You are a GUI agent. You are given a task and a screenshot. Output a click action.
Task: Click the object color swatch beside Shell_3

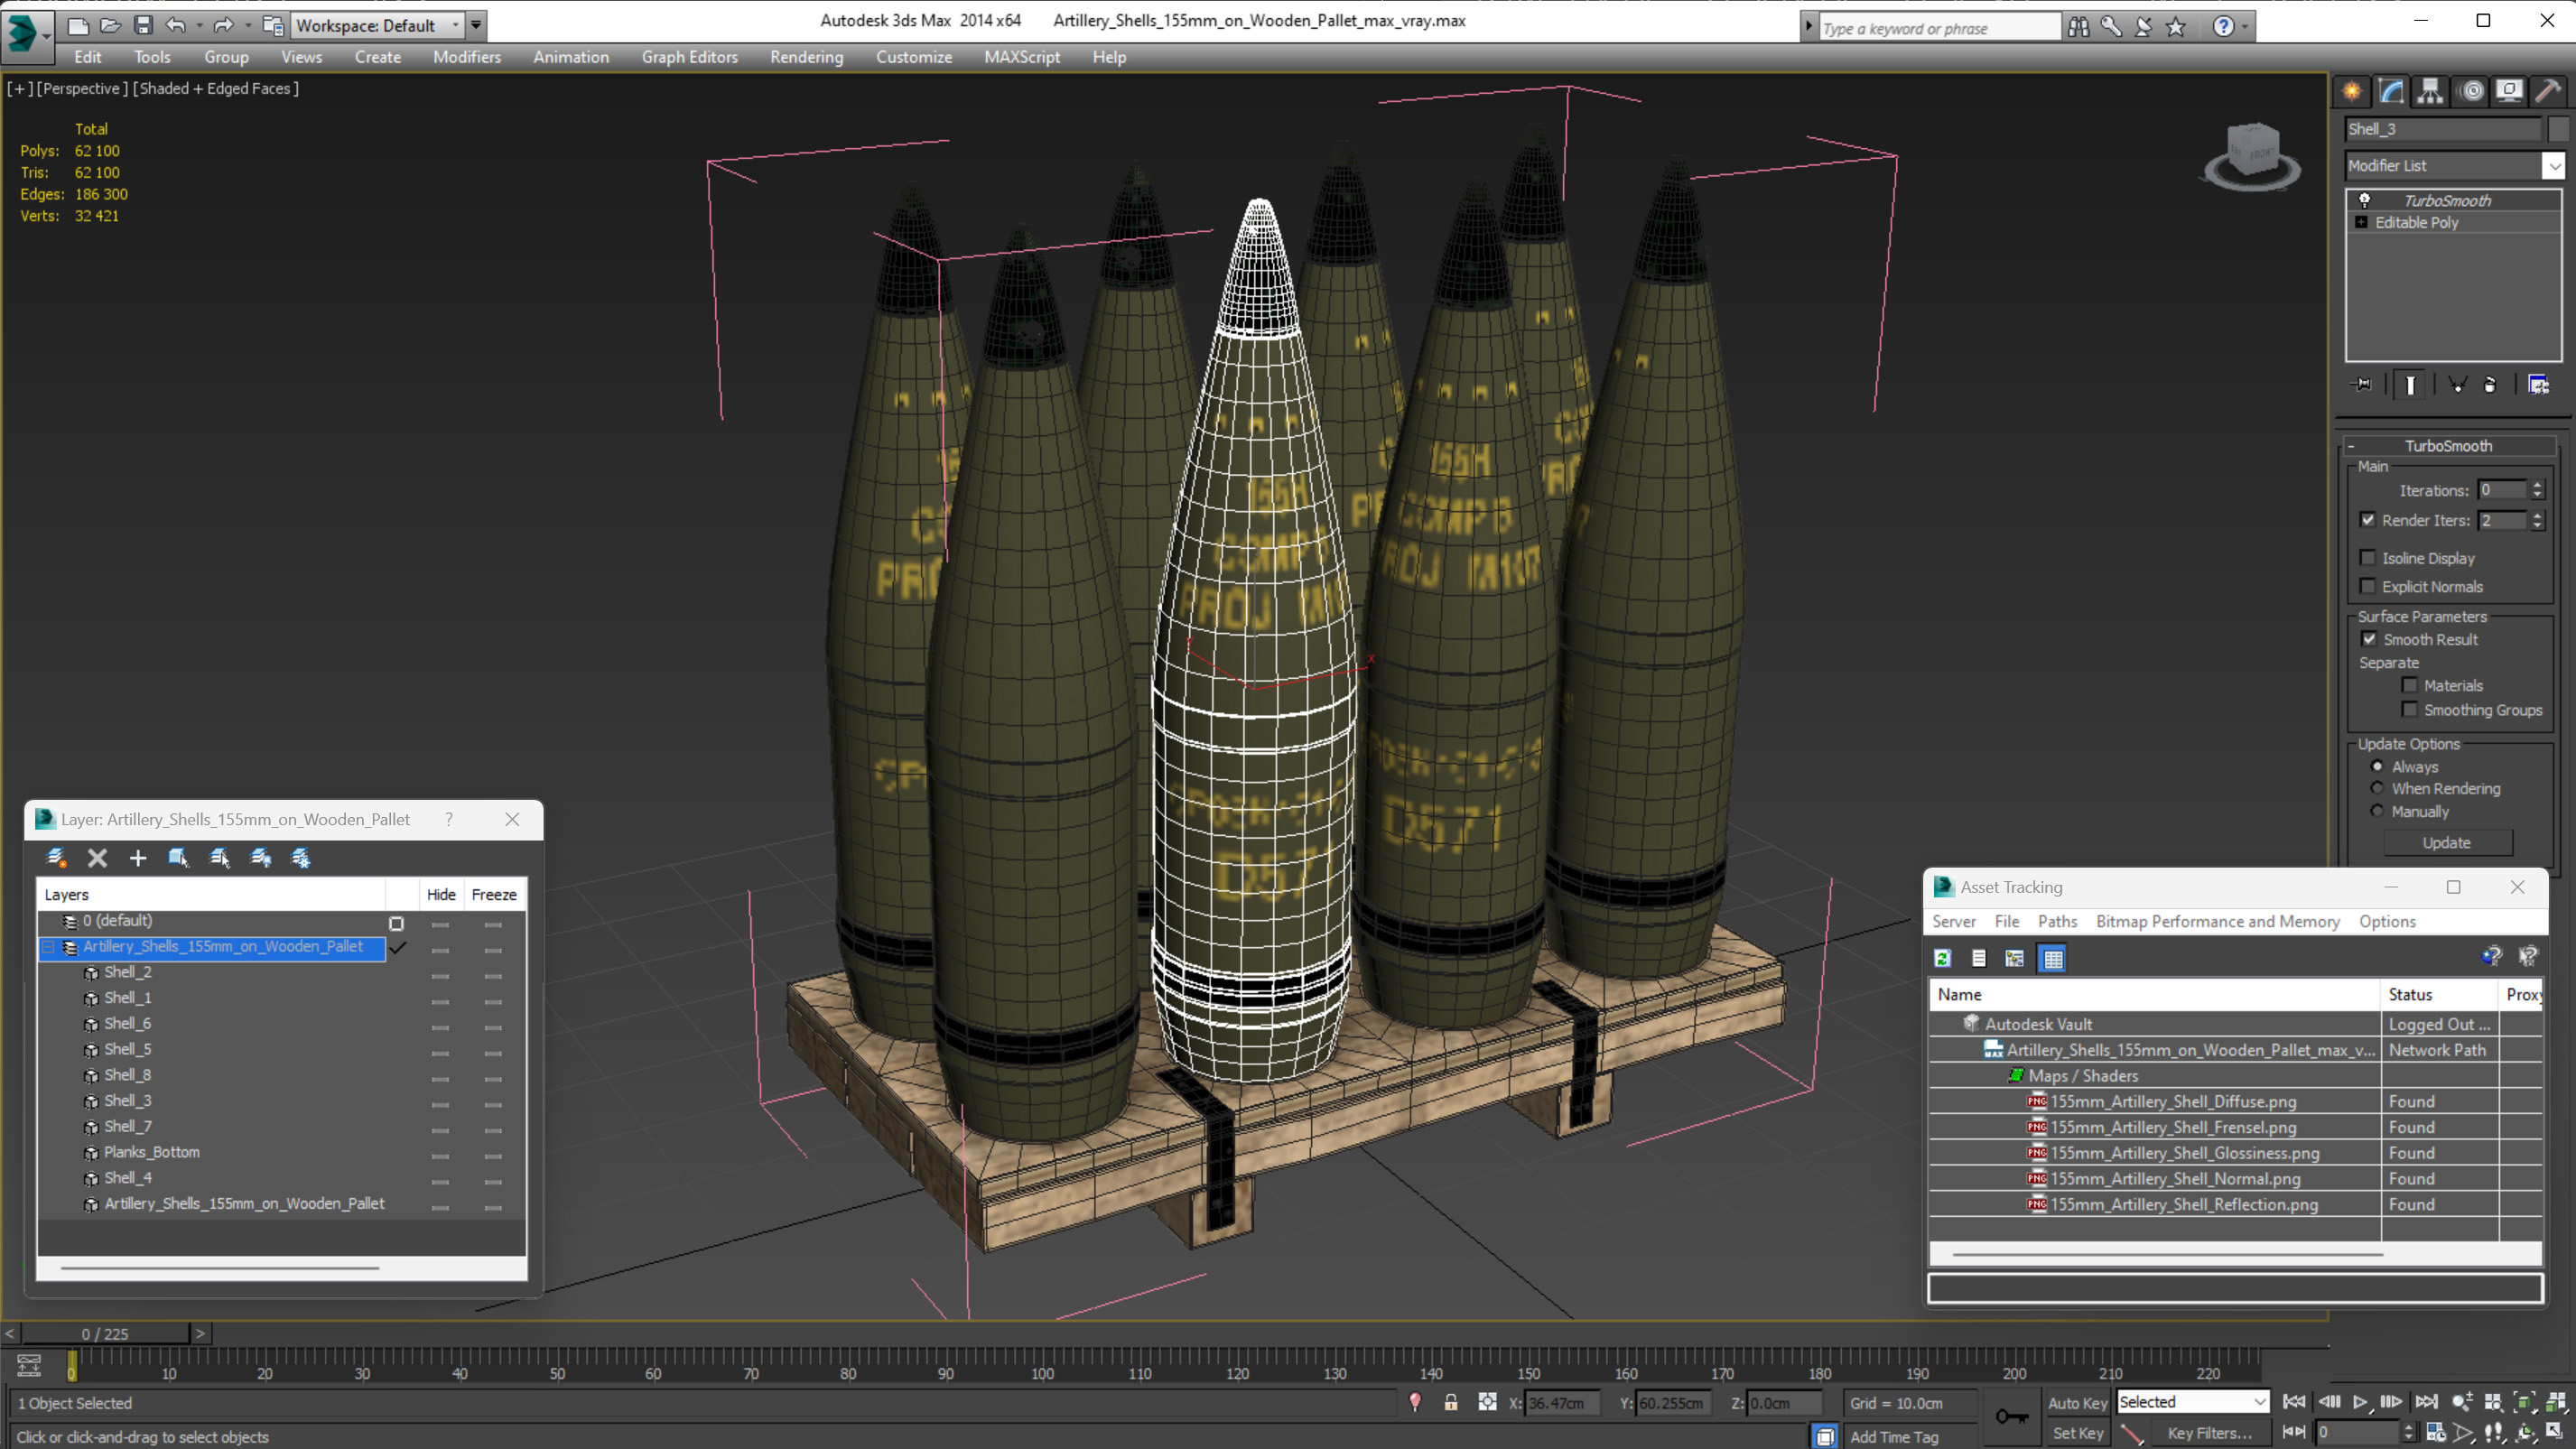tap(2559, 129)
